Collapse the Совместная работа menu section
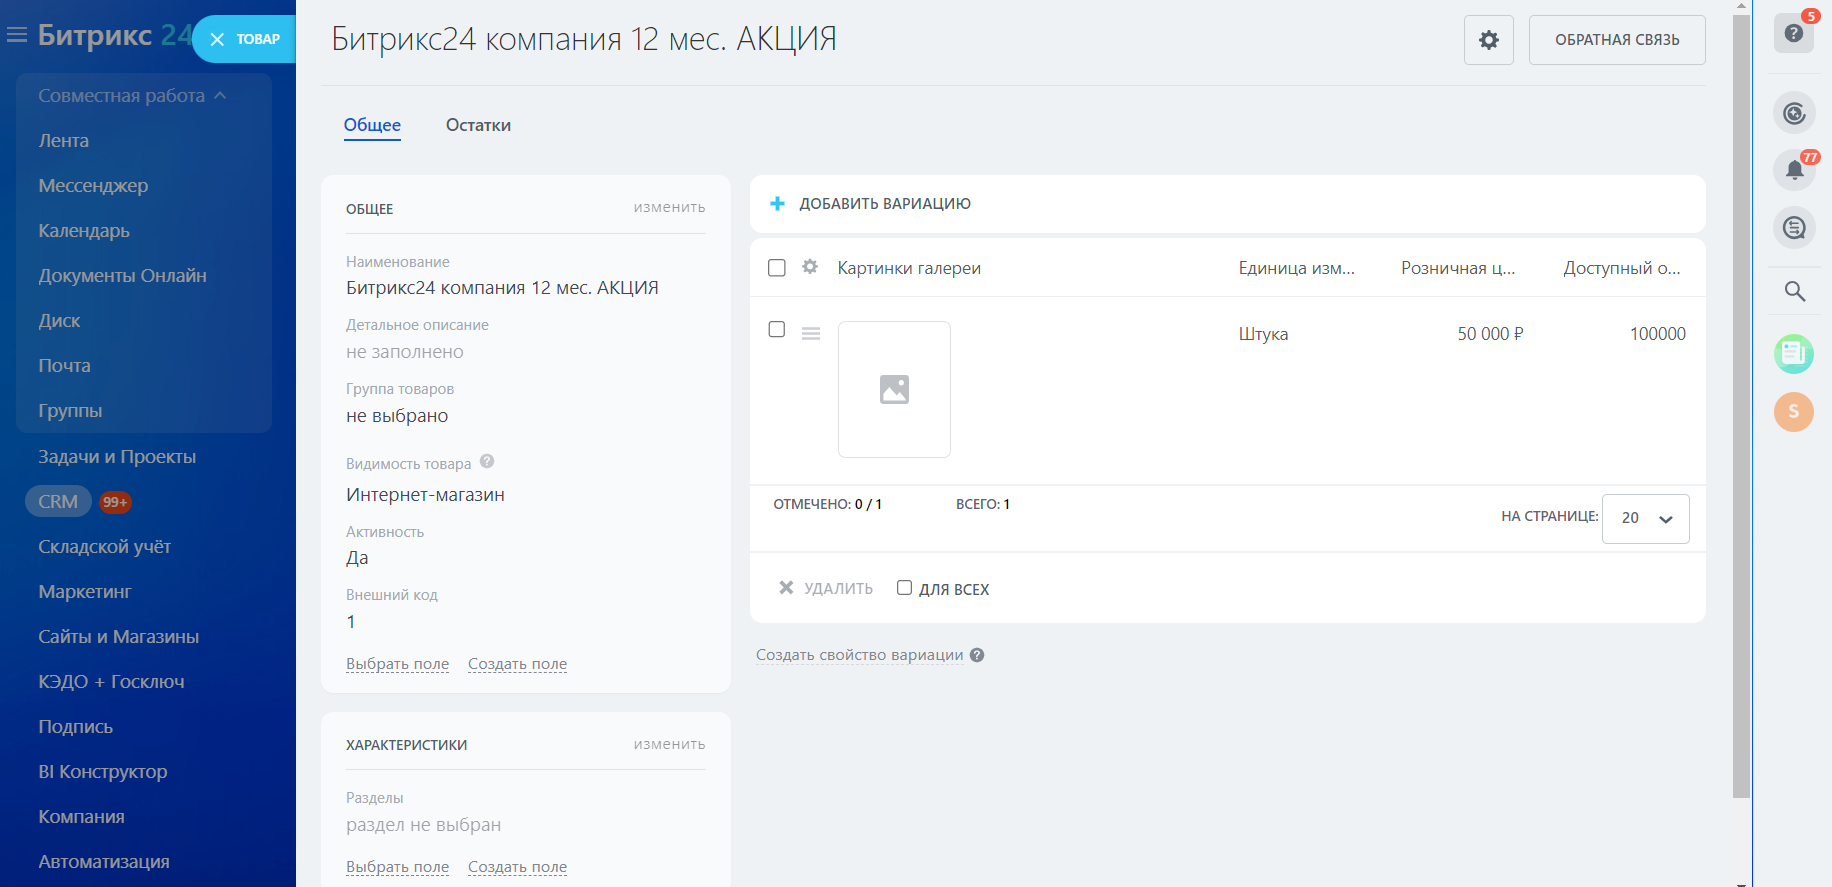 pos(133,96)
